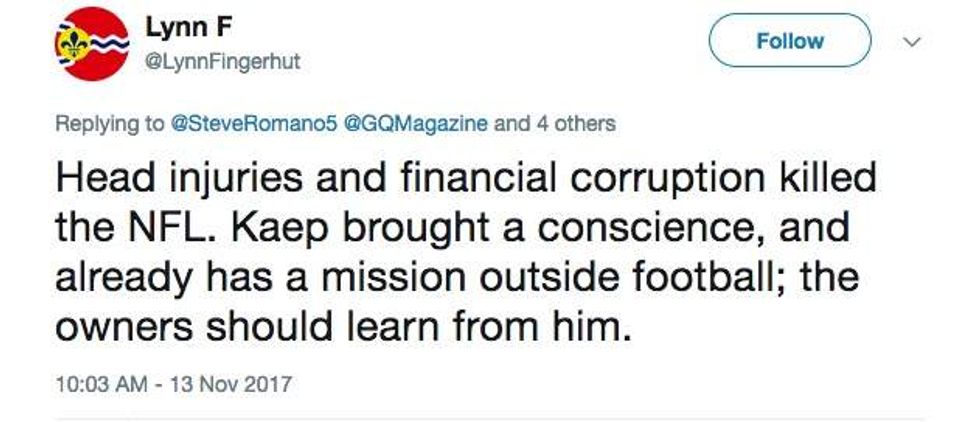Expand the tweet options chevron
980x422 pixels.
[911, 42]
